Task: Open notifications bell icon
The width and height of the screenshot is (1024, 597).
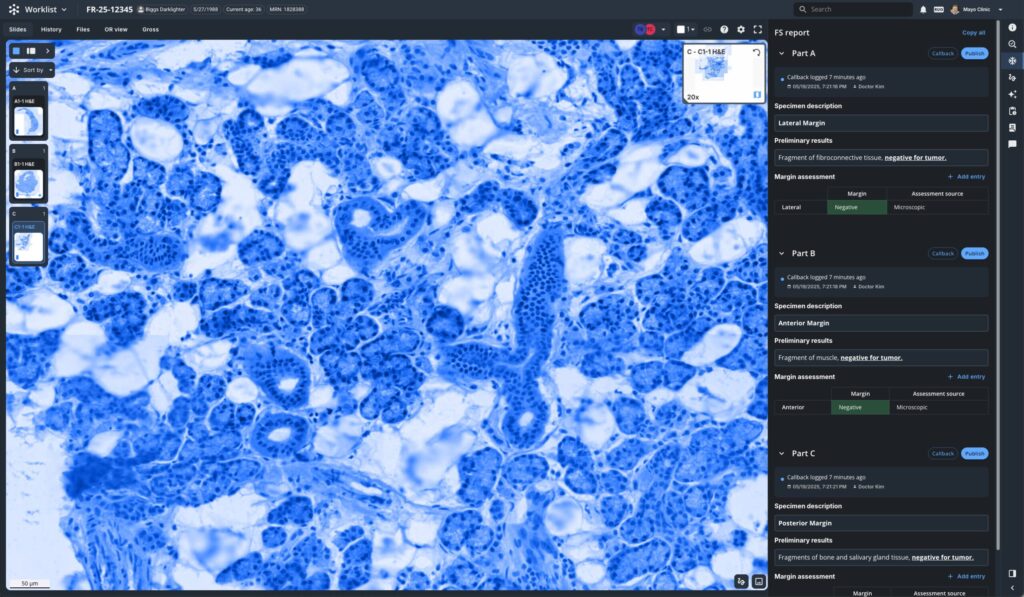Action: [923, 9]
